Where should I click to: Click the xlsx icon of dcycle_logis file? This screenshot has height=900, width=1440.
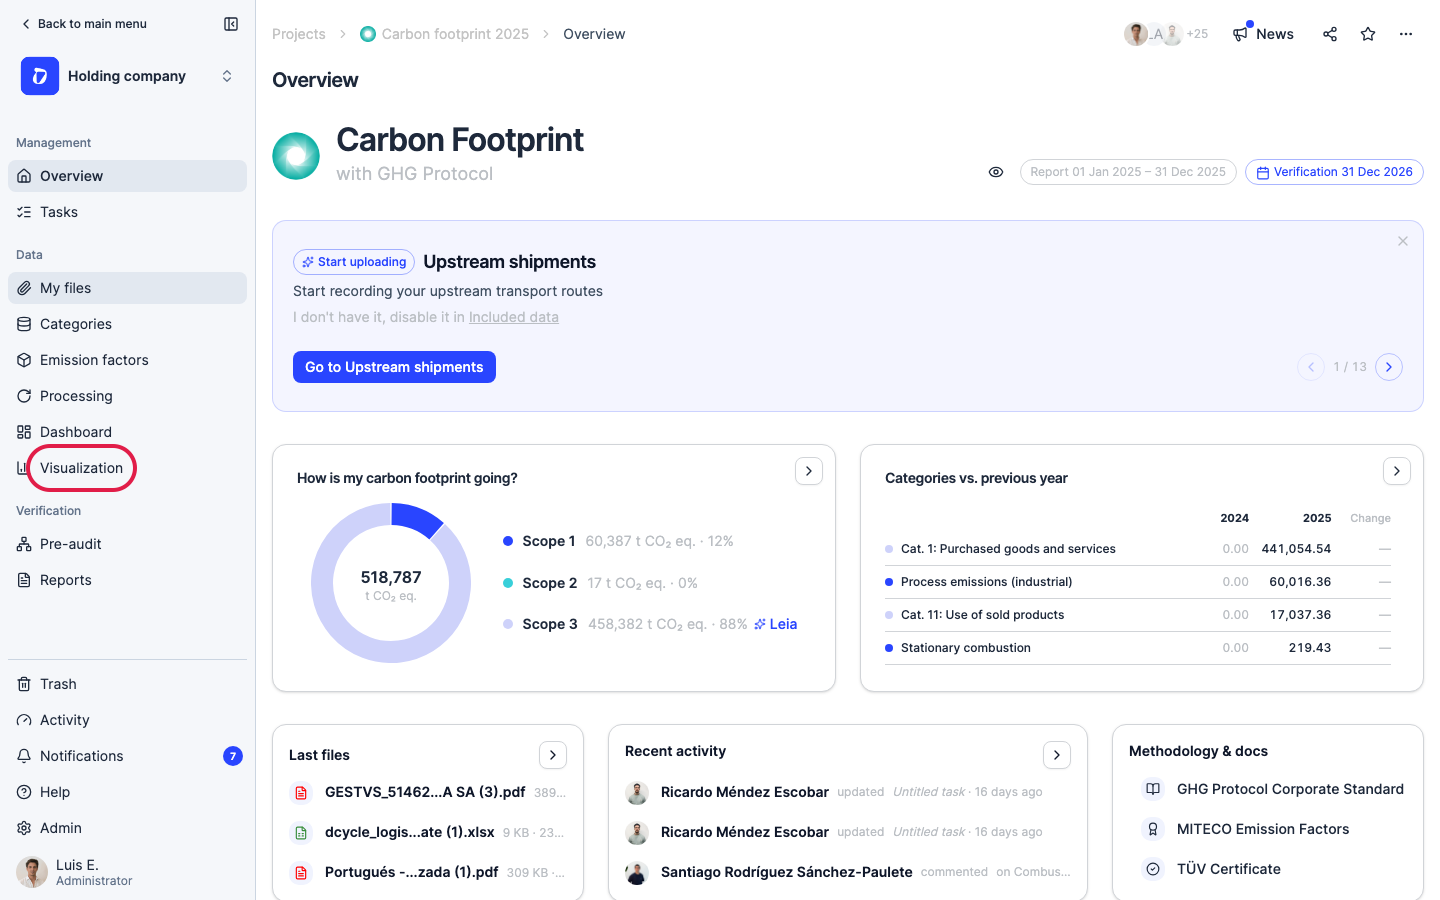pos(300,833)
